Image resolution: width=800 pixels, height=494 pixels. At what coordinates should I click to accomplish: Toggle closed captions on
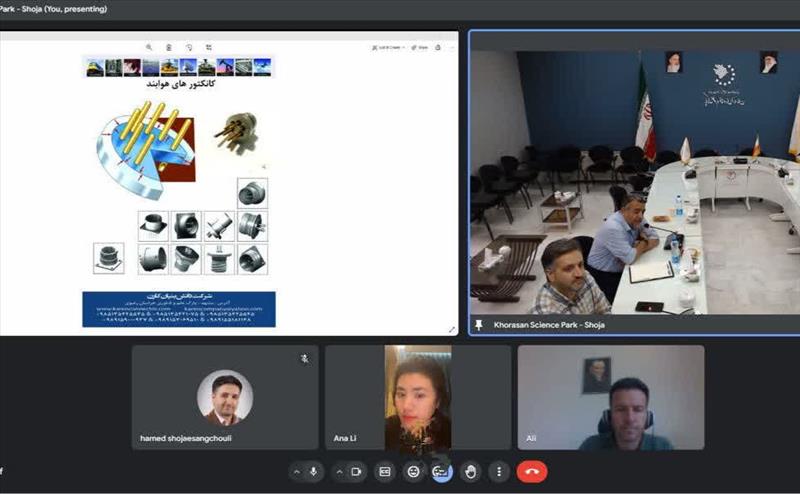click(384, 472)
